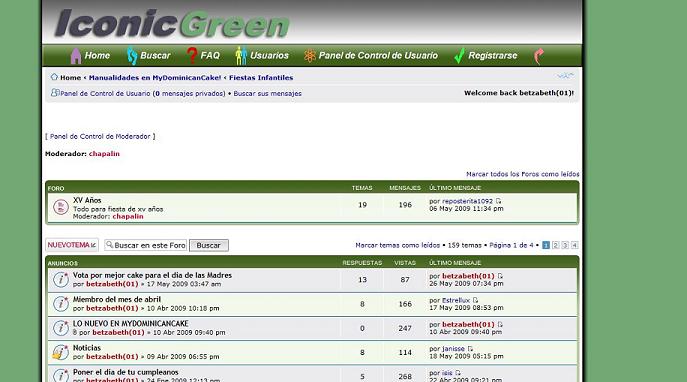Click the Buscar search button
Image resolution: width=687 pixels, height=382 pixels.
pos(209,245)
